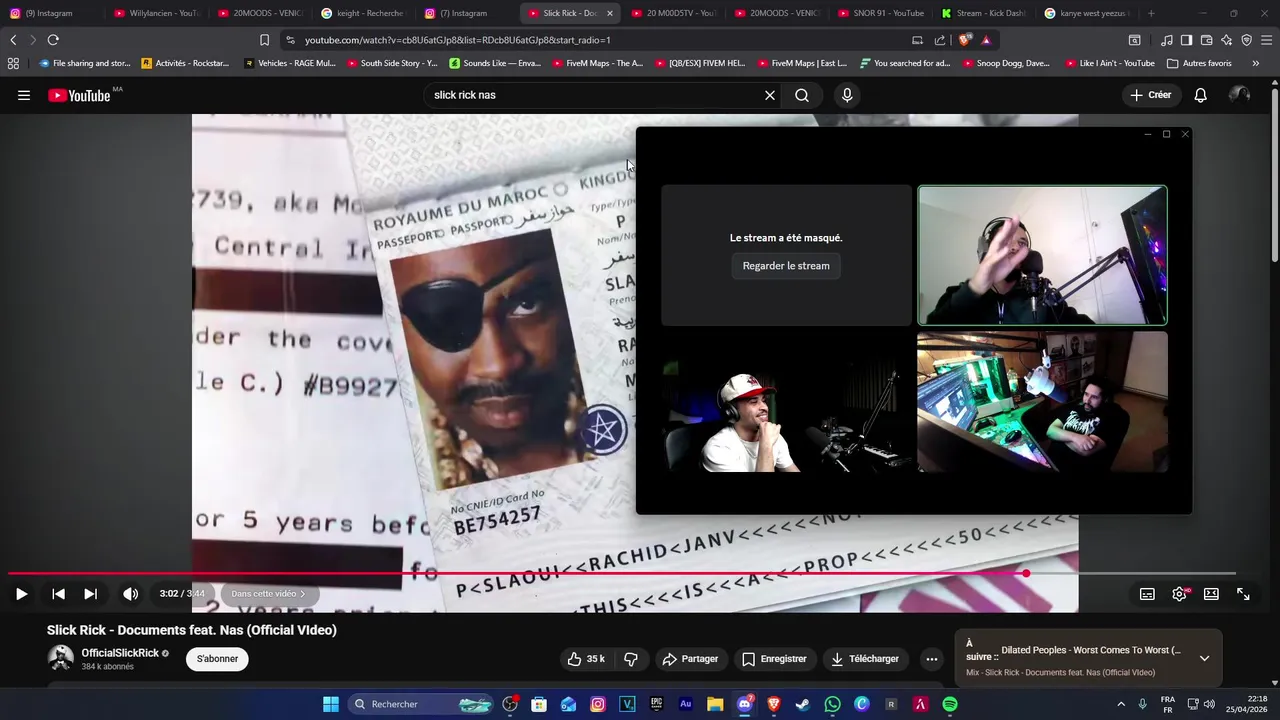Open YouTube notifications bell

coord(1200,95)
